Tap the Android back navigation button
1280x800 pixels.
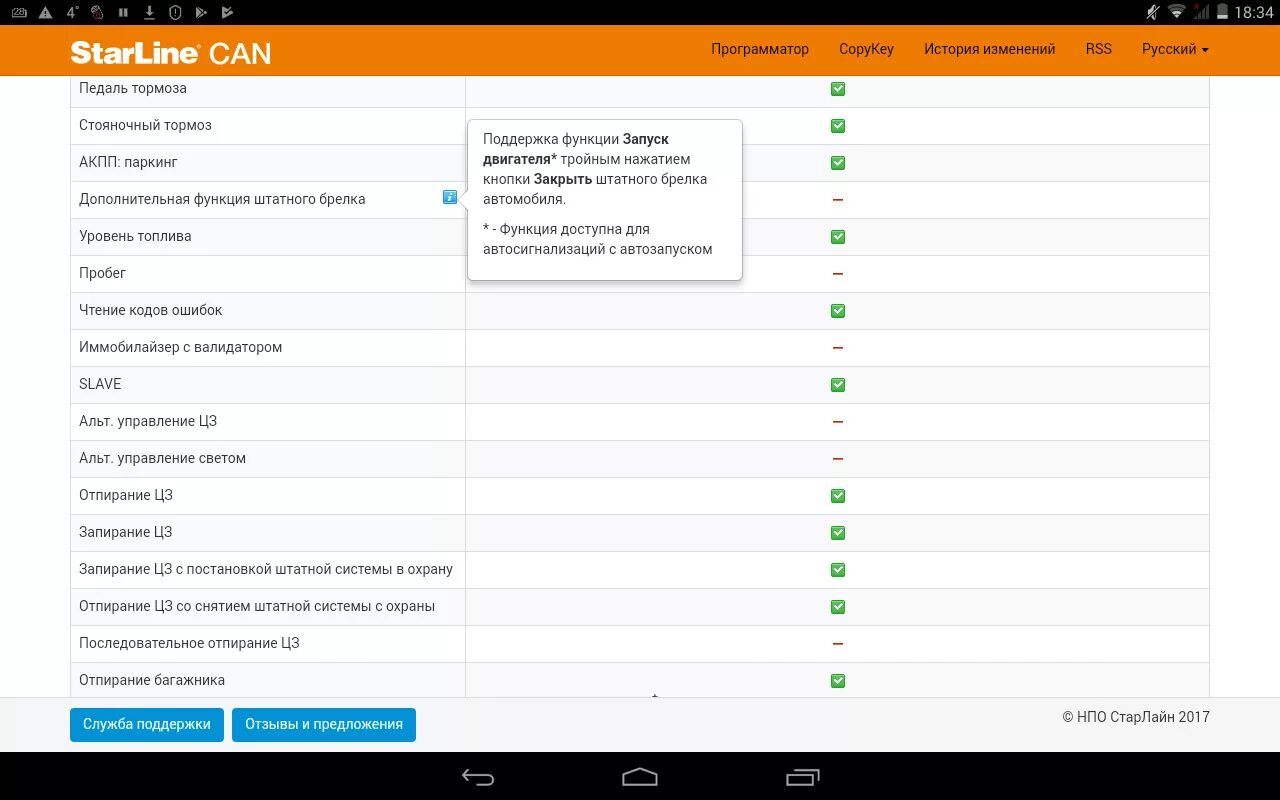point(478,777)
